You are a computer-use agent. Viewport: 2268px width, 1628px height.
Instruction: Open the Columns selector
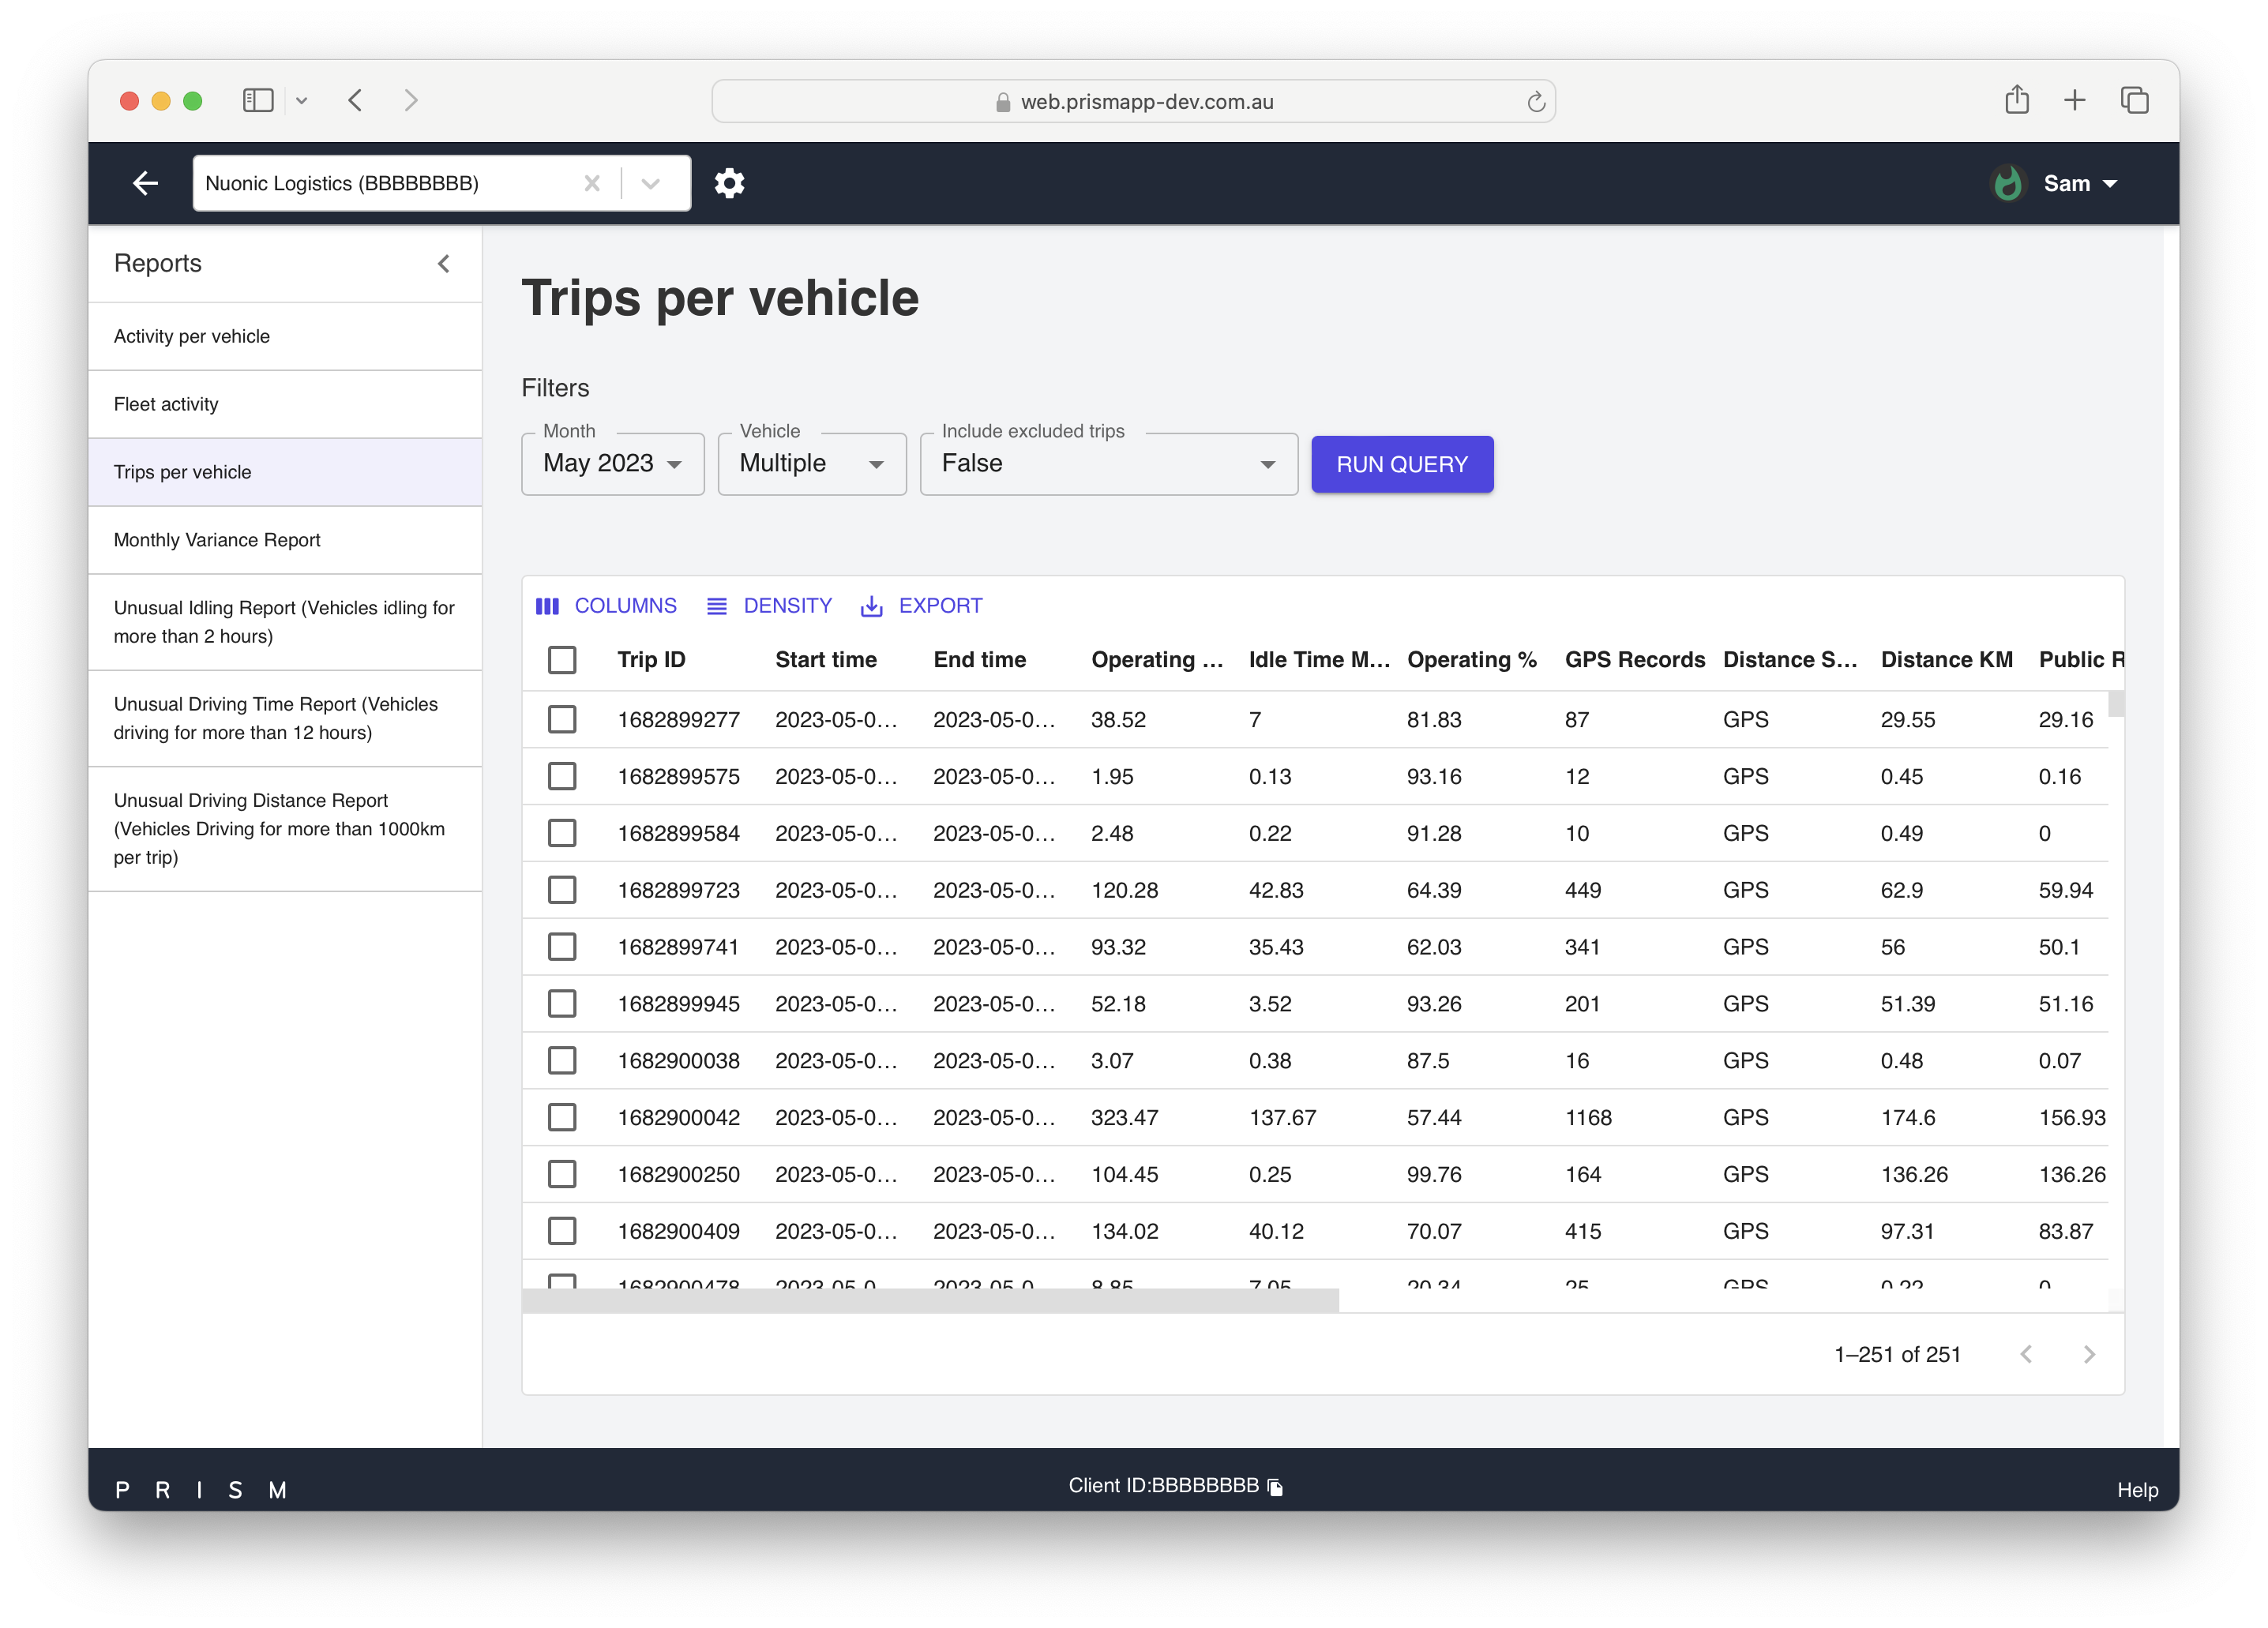coord(606,606)
